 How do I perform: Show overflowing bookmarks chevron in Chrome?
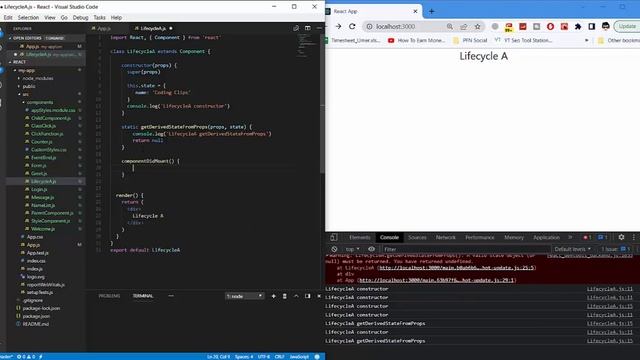click(x=587, y=40)
